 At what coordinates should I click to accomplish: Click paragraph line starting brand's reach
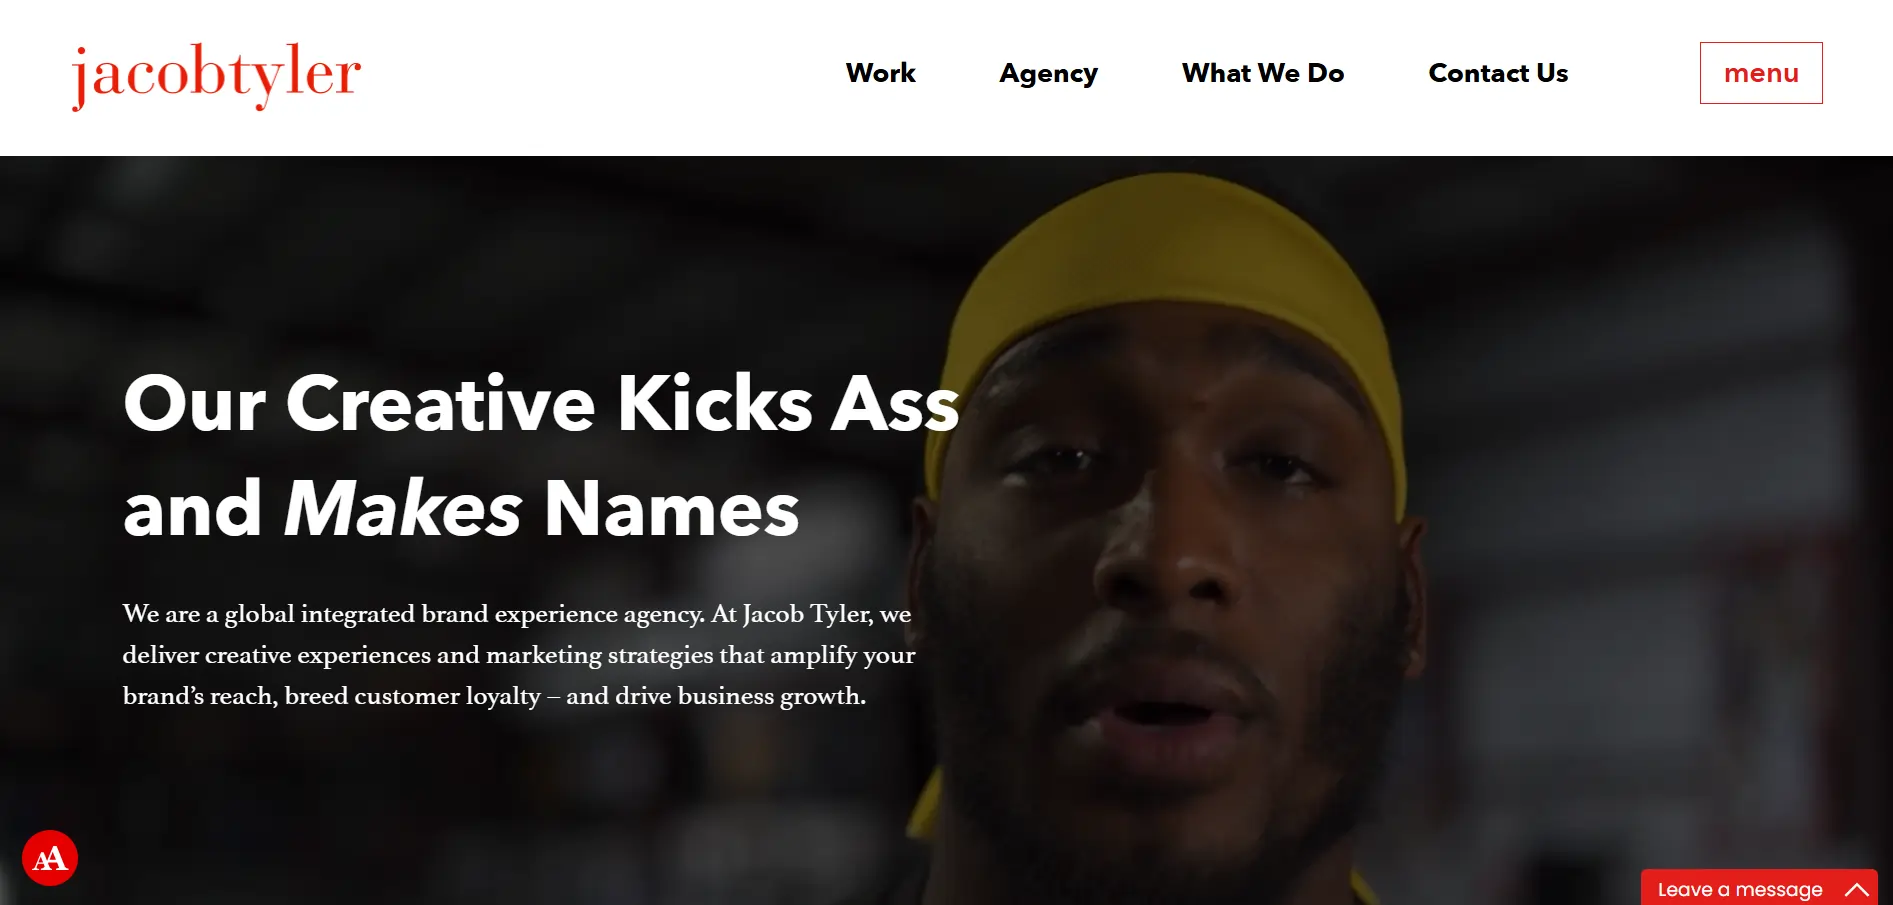point(494,696)
